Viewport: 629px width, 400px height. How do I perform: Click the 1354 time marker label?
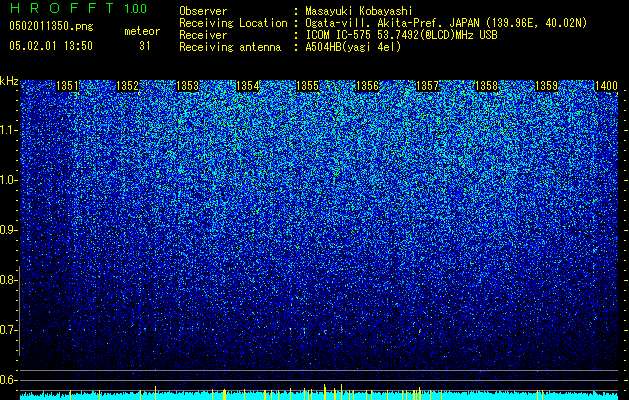(248, 86)
